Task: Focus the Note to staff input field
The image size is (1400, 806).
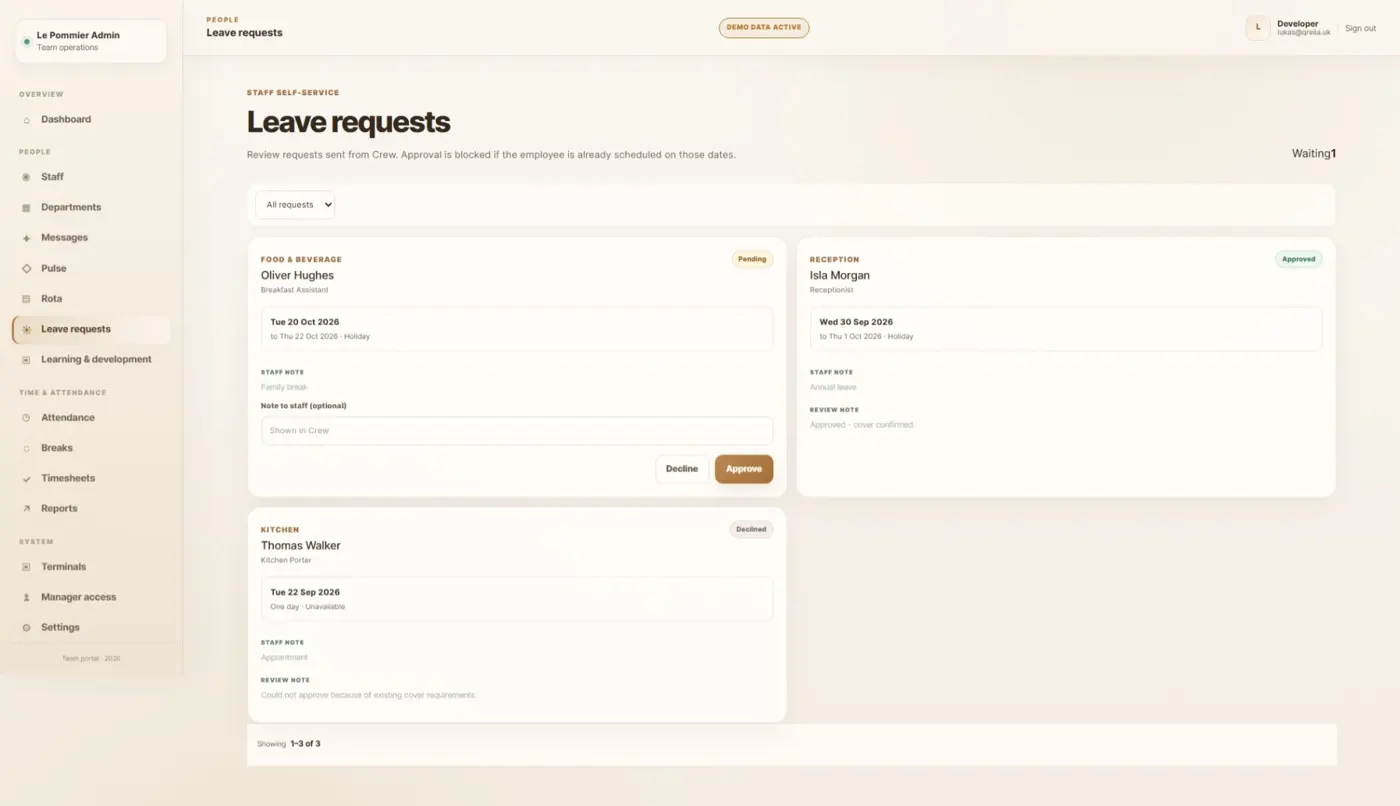Action: click(517, 431)
